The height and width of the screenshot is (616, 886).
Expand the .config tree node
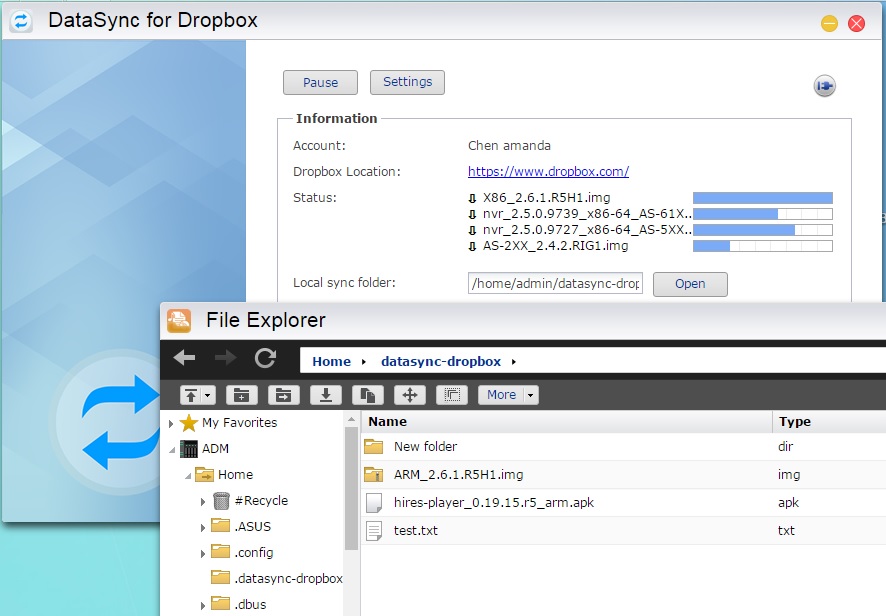[x=203, y=554]
